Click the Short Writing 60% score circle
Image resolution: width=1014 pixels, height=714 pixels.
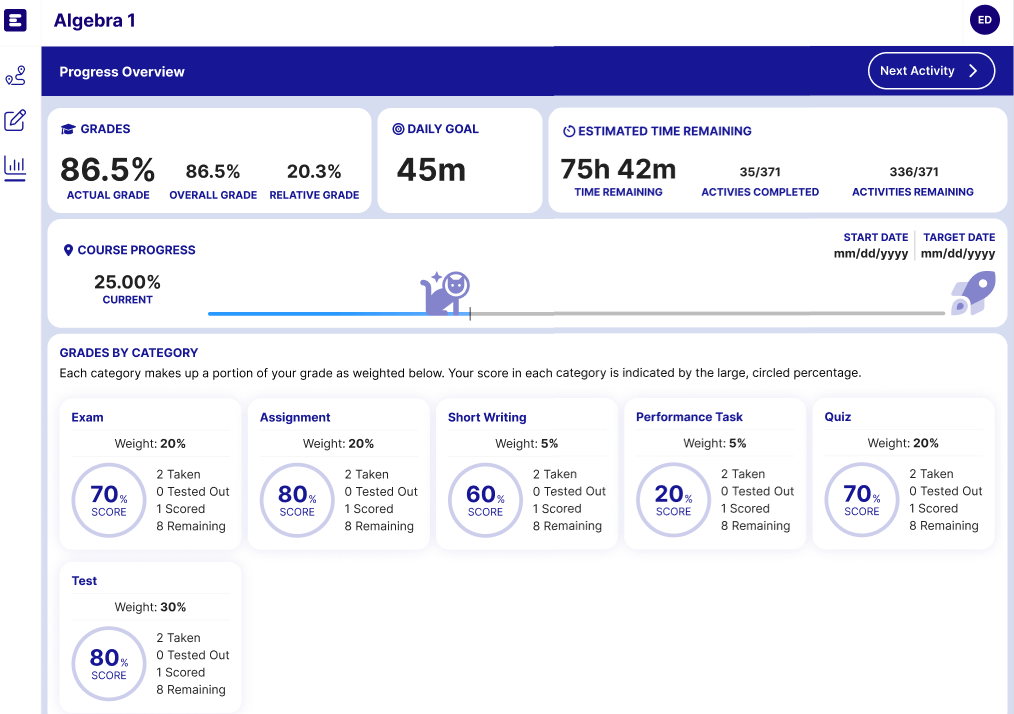click(485, 498)
